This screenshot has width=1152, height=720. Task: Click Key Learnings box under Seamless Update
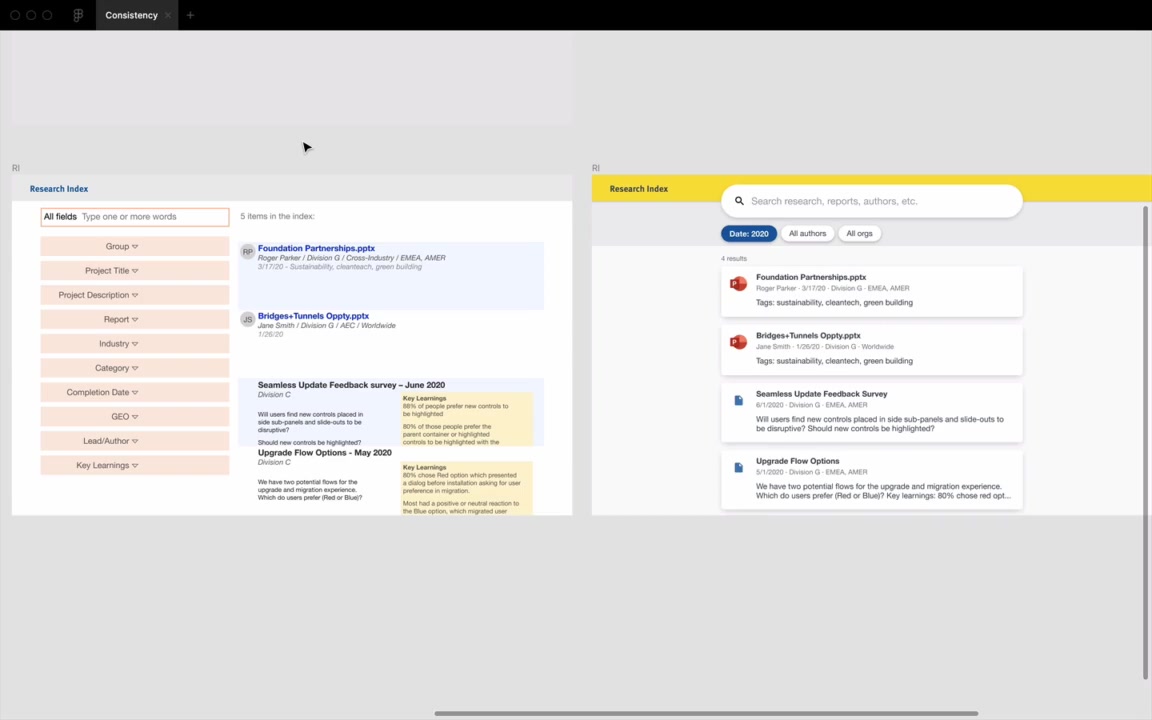click(467, 420)
